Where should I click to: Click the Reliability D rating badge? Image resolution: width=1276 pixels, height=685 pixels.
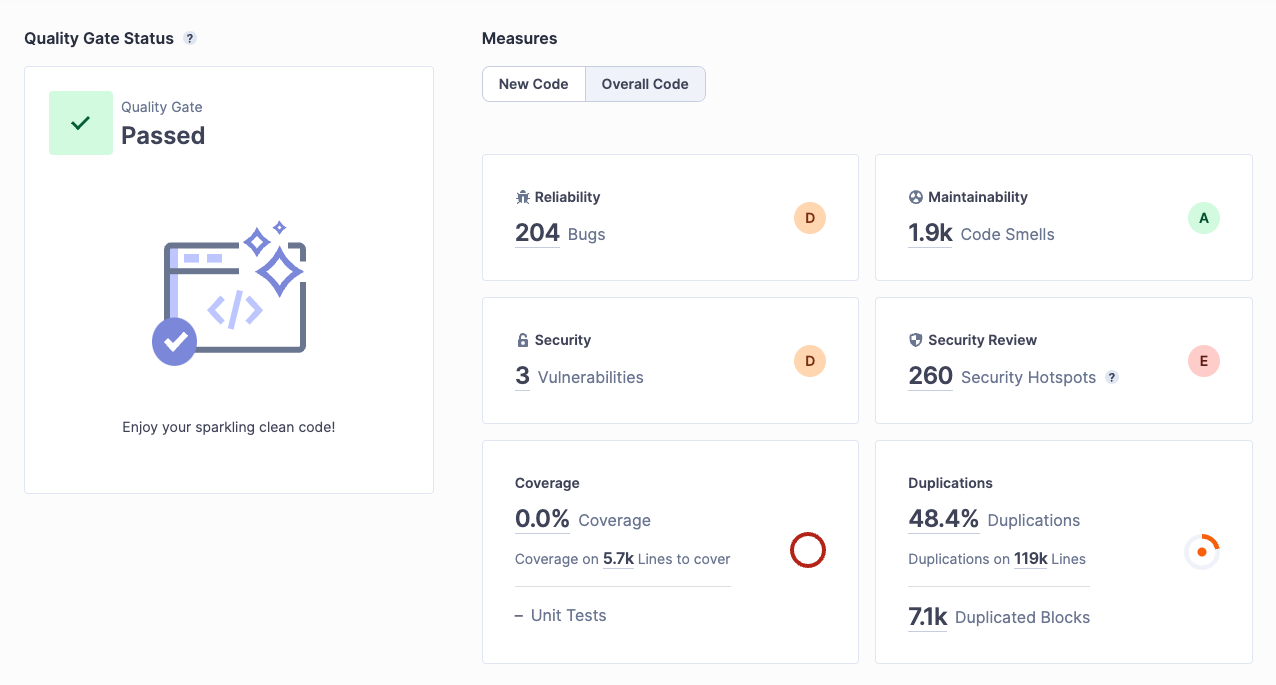tap(810, 218)
